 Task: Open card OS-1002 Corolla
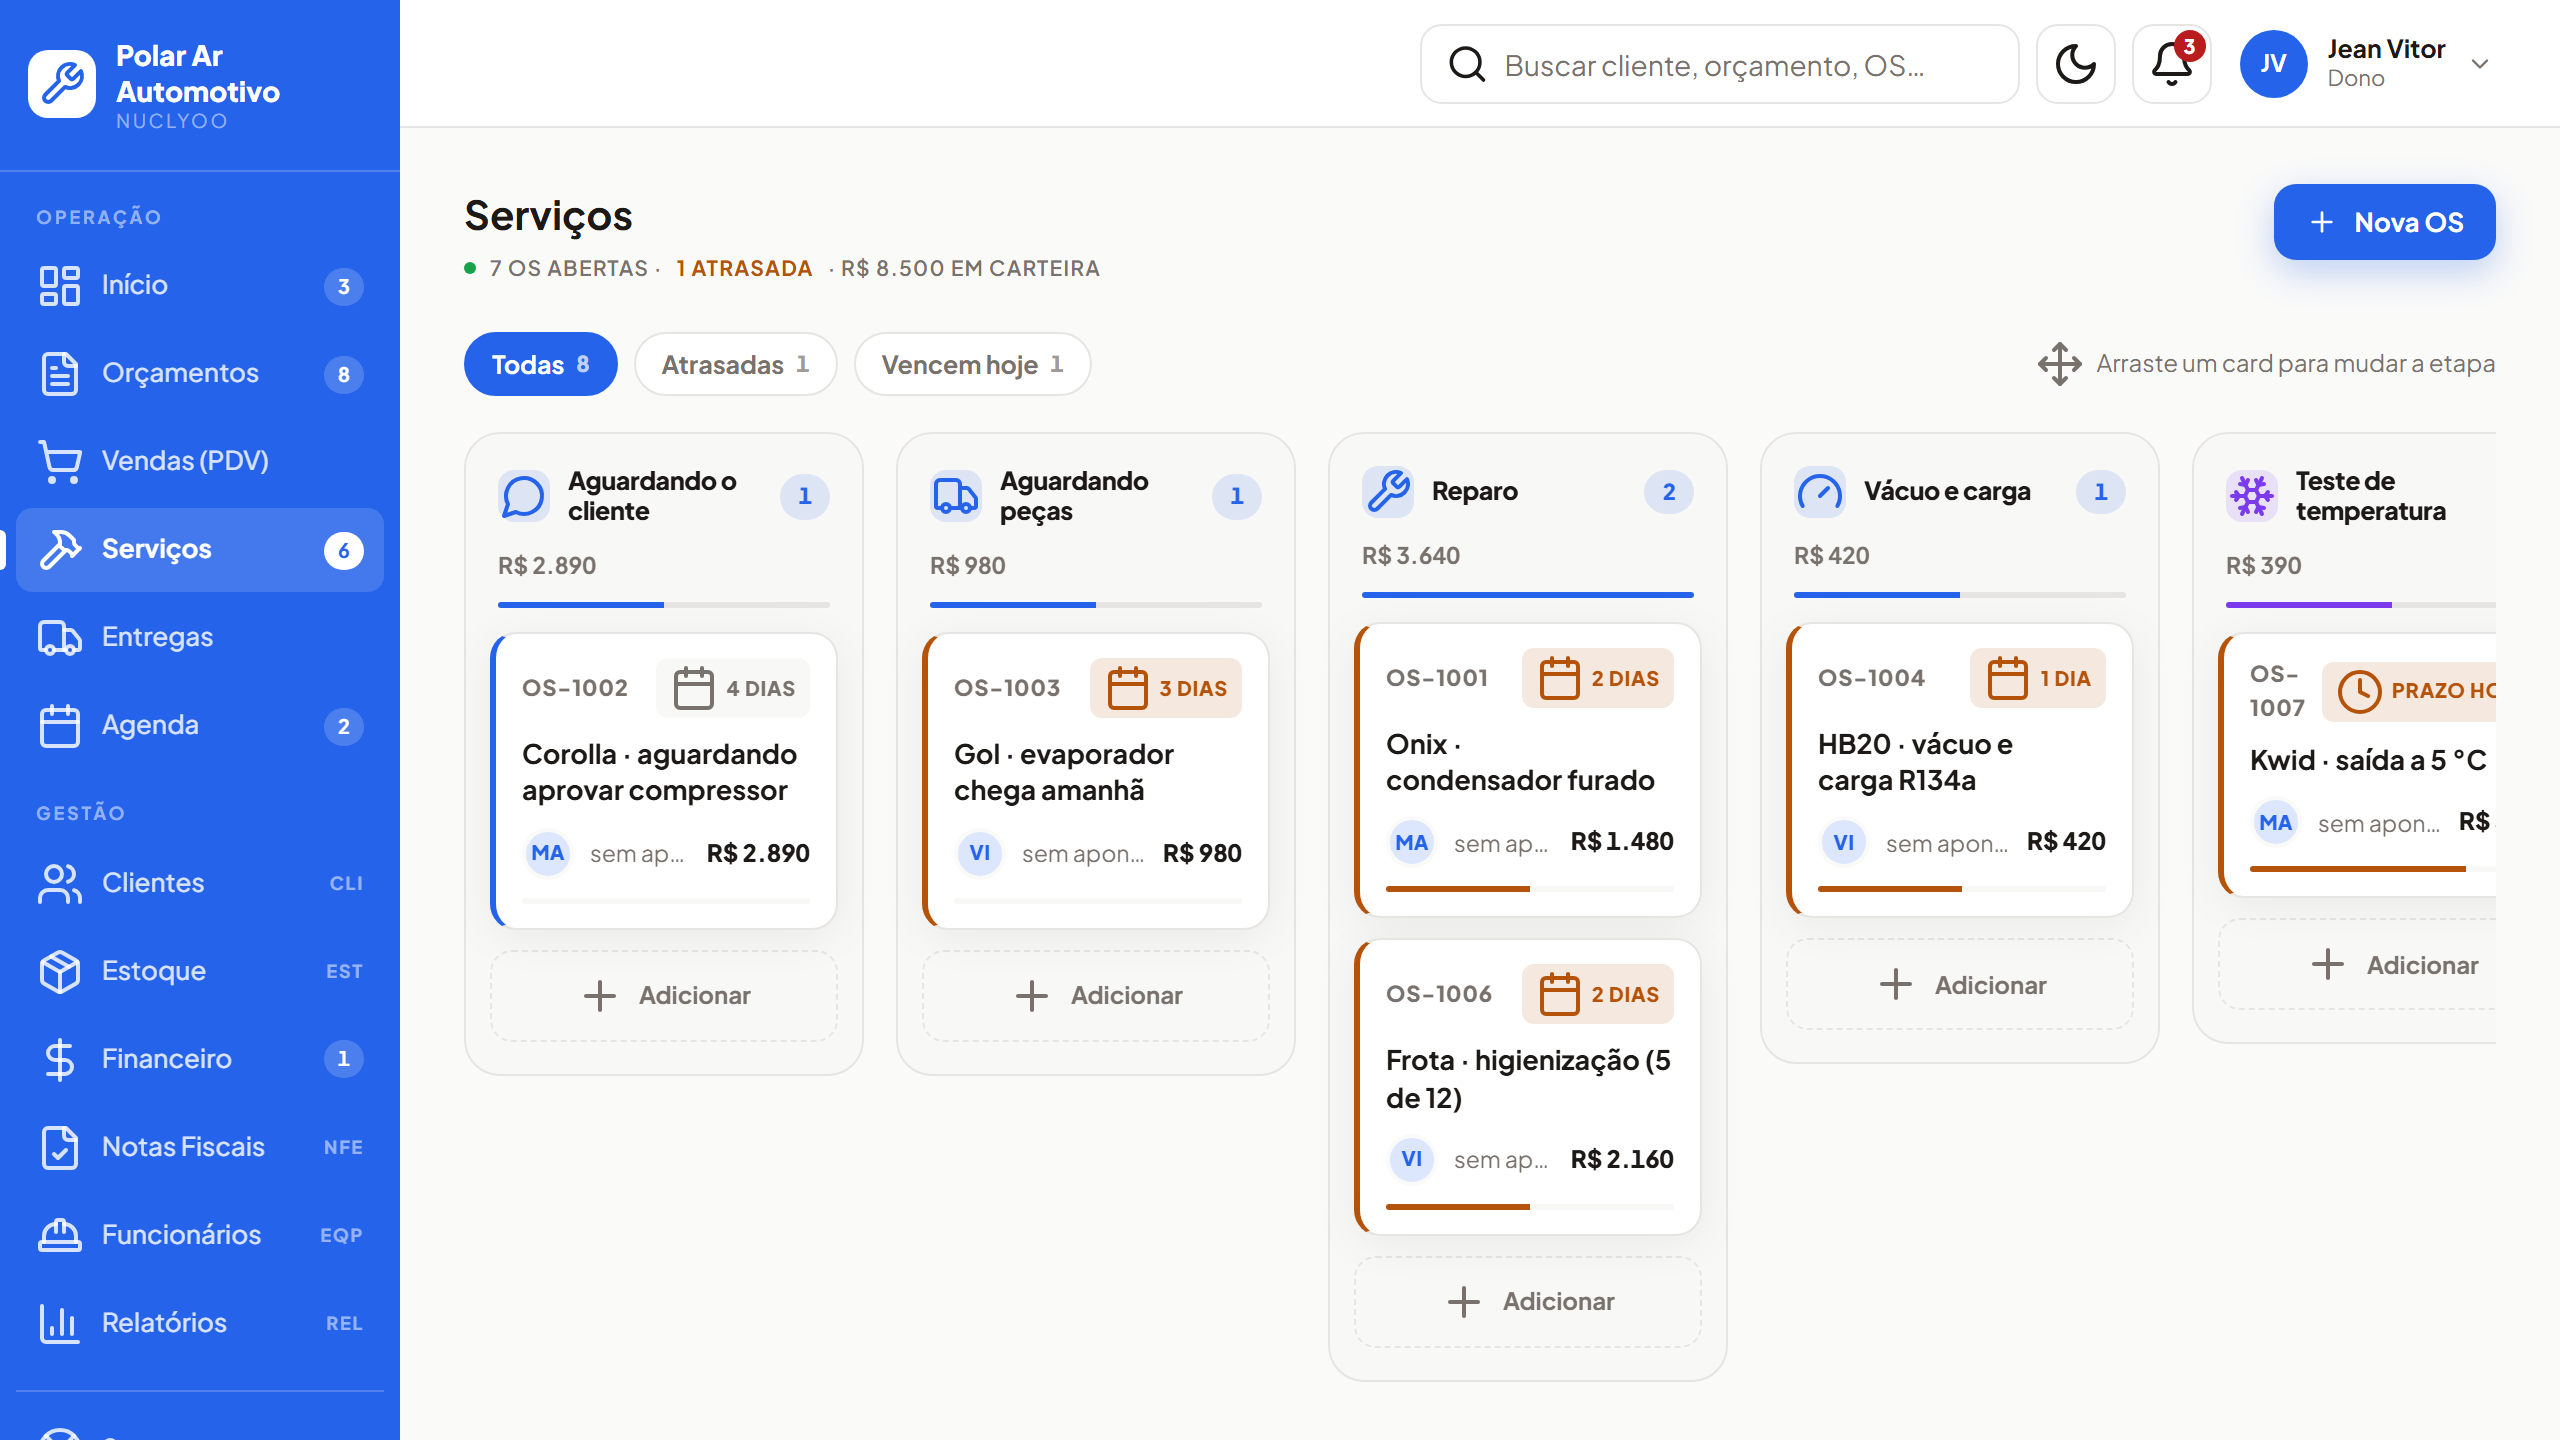click(x=664, y=781)
